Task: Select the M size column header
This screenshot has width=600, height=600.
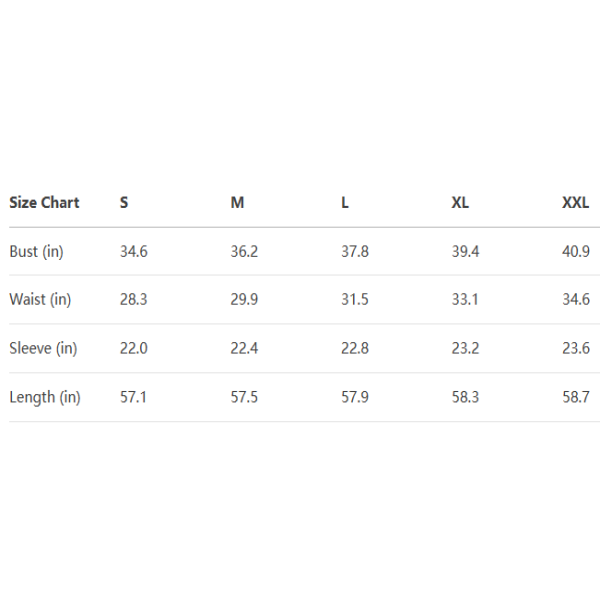Action: [237, 203]
